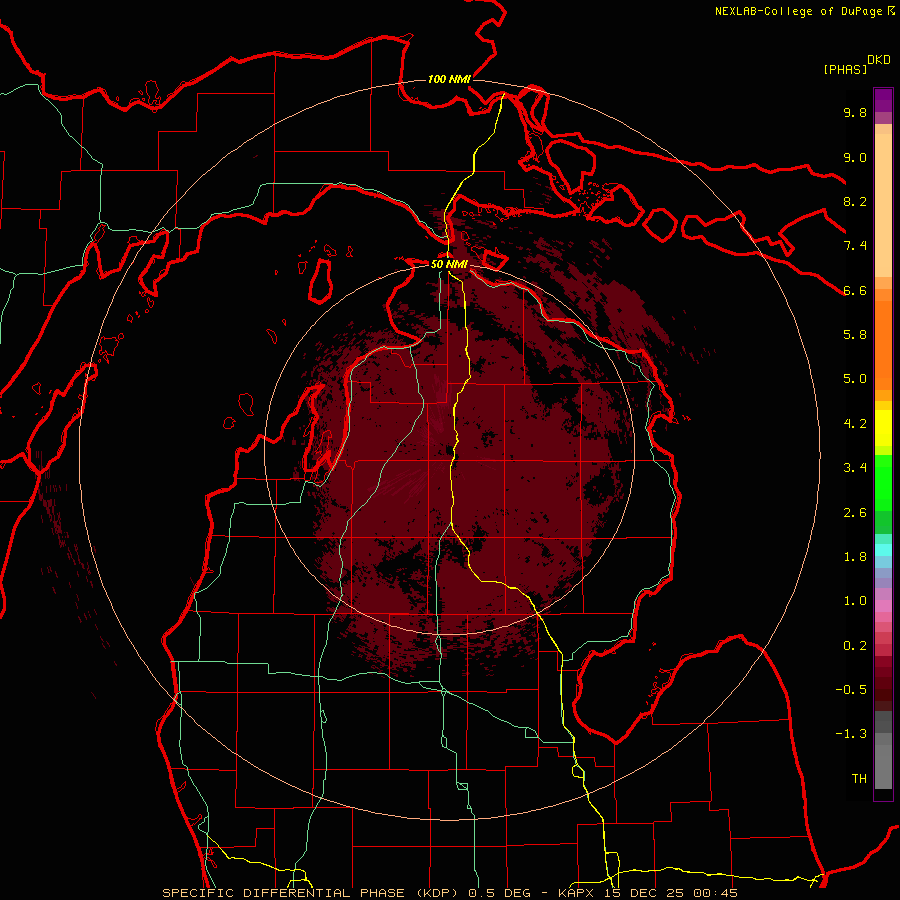Click the TH label on the color scale
Screen dimensions: 900x900
[859, 779]
